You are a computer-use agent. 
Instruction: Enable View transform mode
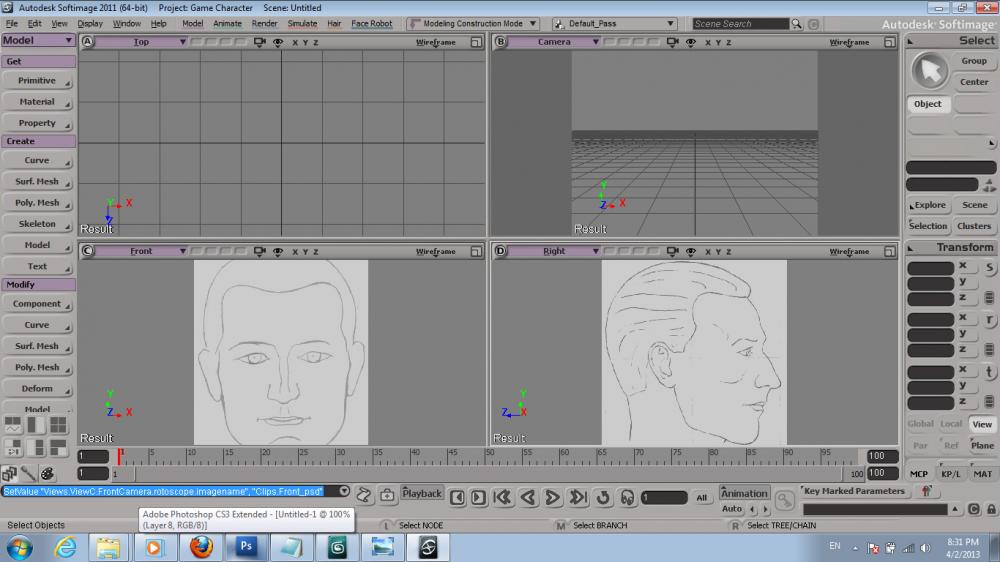pyautogui.click(x=982, y=424)
